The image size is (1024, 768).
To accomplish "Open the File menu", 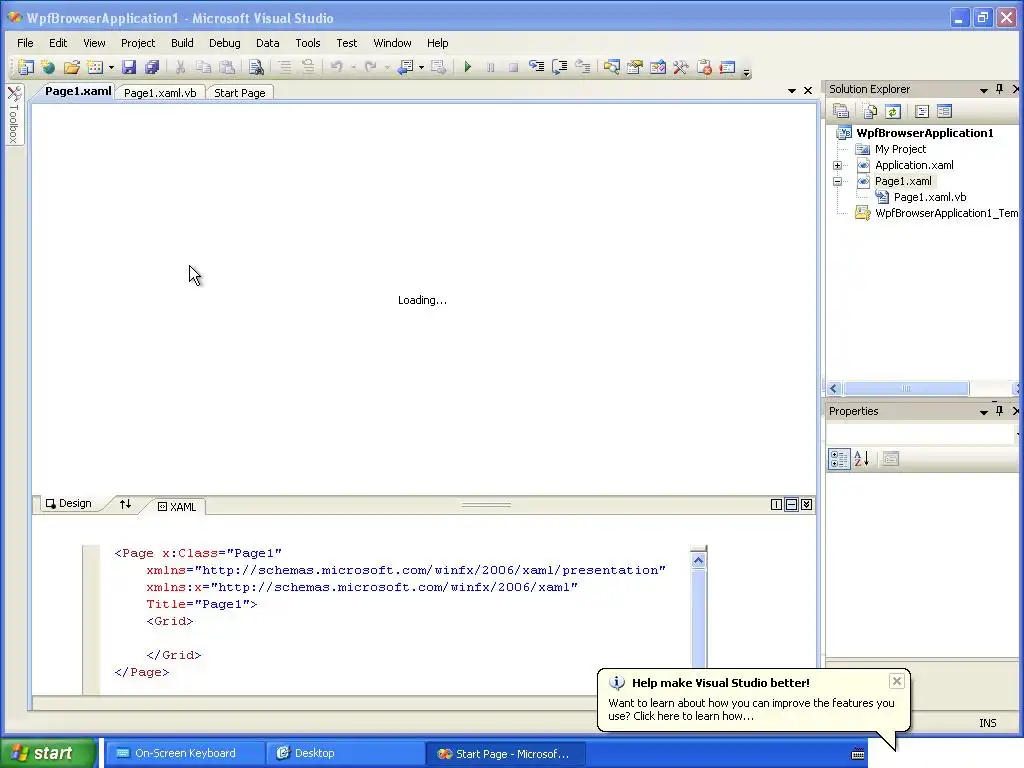I will (25, 43).
